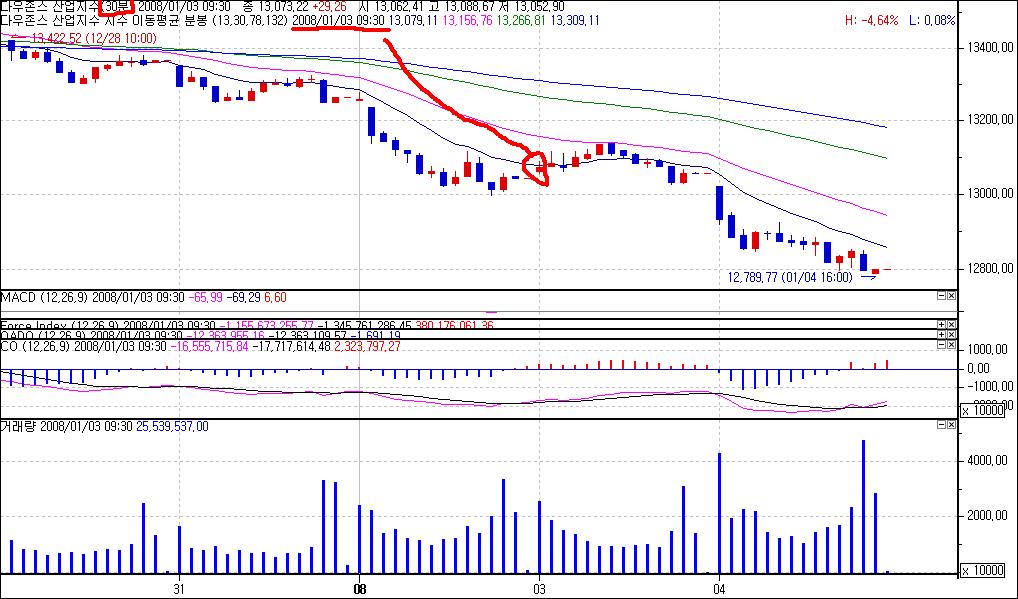
Task: Click the x 10000 scale box in CO panel
Action: click(985, 411)
